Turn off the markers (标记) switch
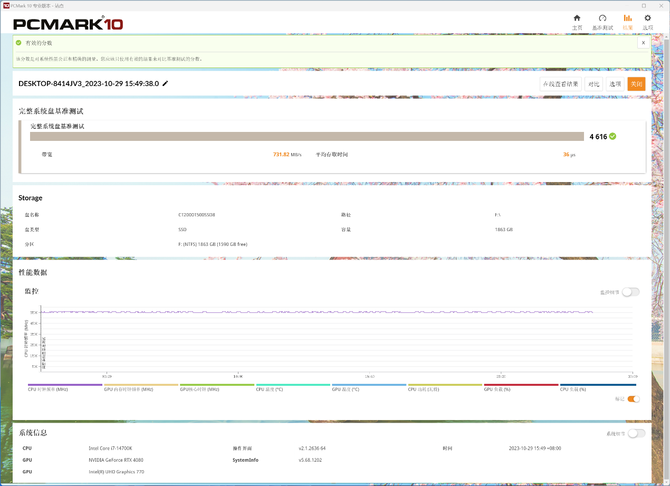This screenshot has width=670, height=486. pyautogui.click(x=634, y=399)
